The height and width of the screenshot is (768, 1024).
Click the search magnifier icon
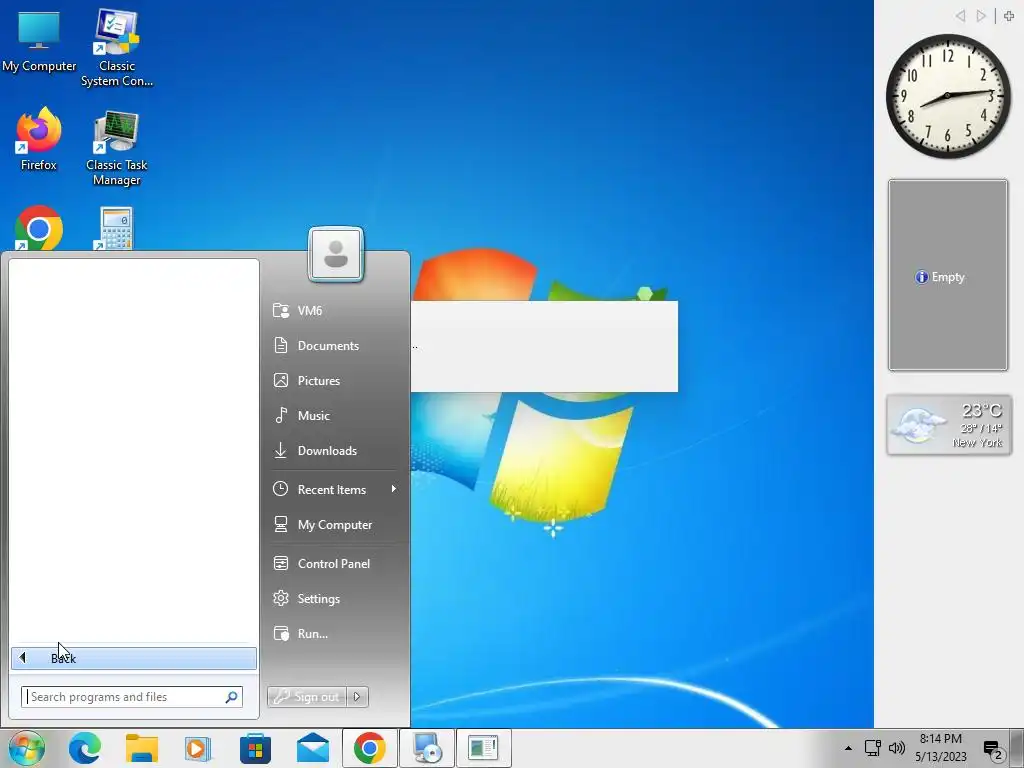coord(231,697)
